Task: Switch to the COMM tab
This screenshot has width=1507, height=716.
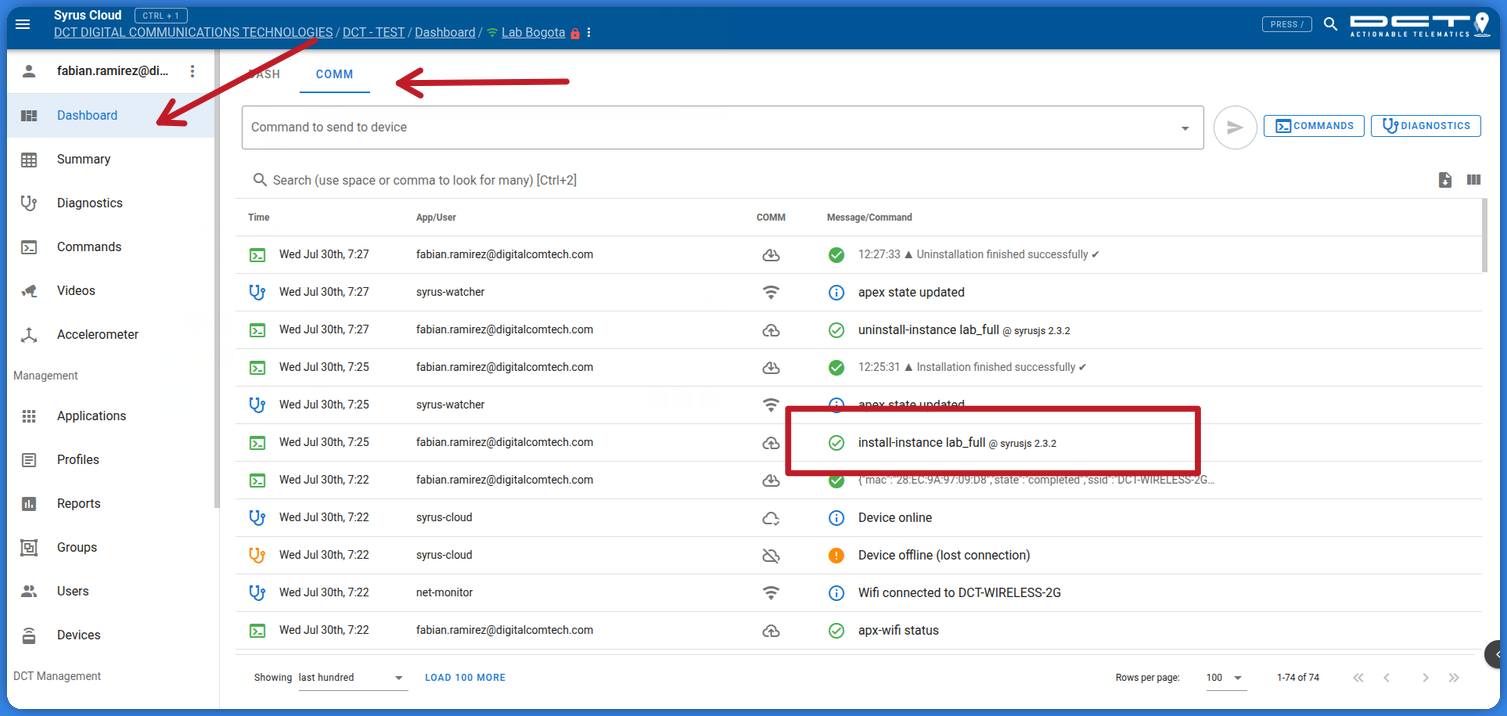Action: pos(335,74)
